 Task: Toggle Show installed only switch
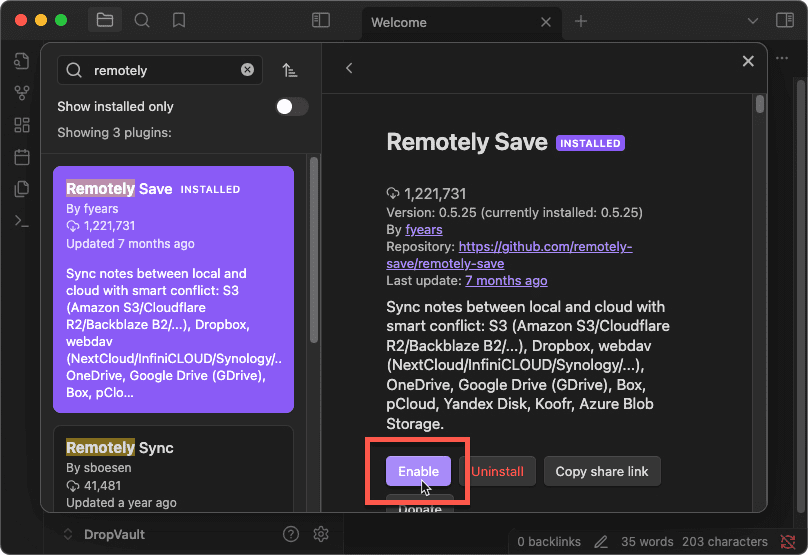(292, 107)
